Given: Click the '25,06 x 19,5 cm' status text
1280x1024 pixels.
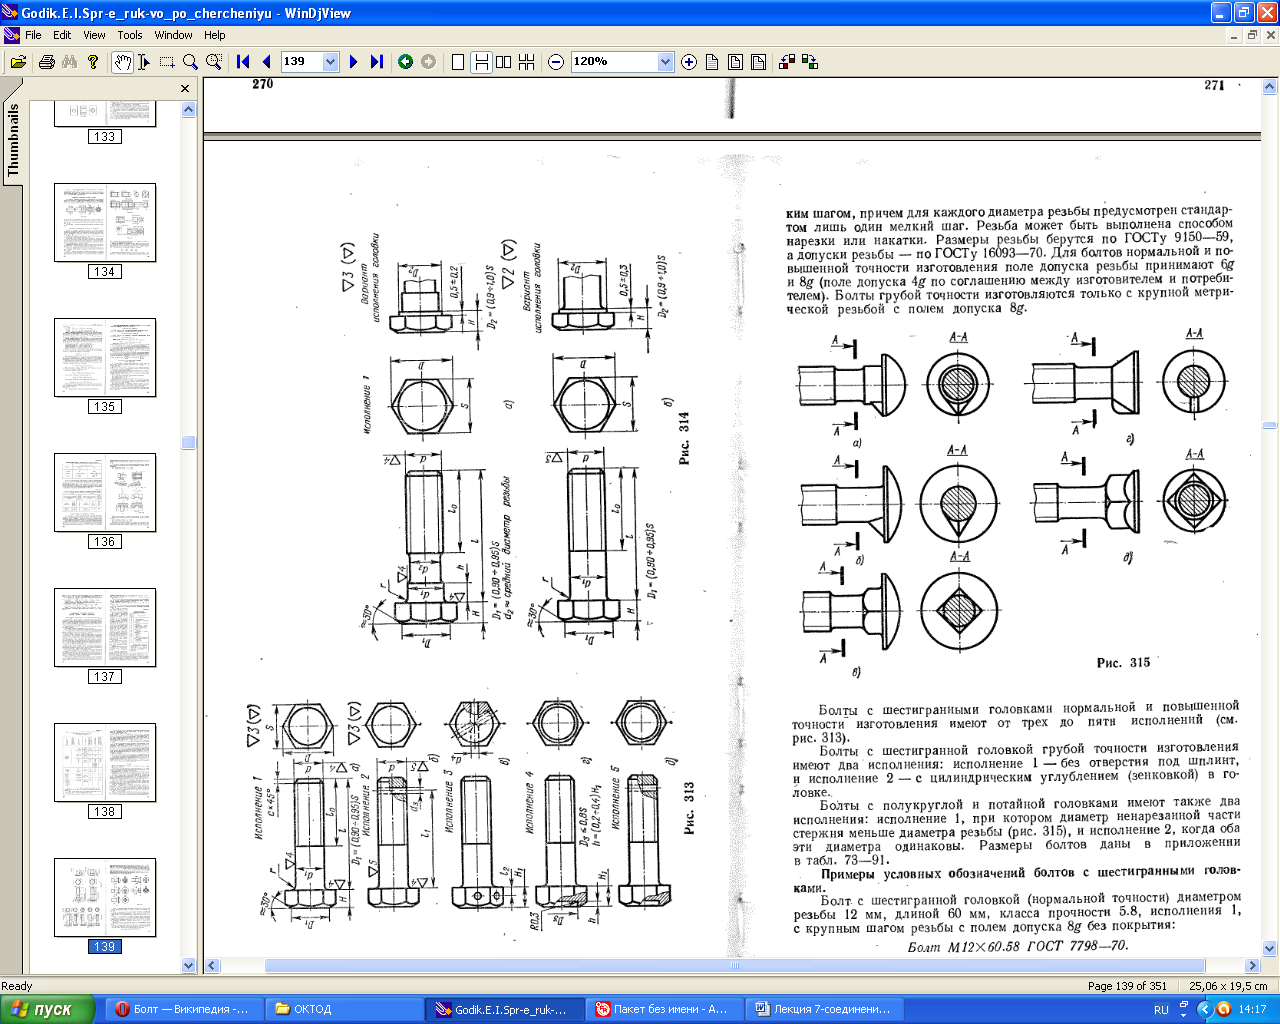Looking at the screenshot, I should (x=1228, y=986).
